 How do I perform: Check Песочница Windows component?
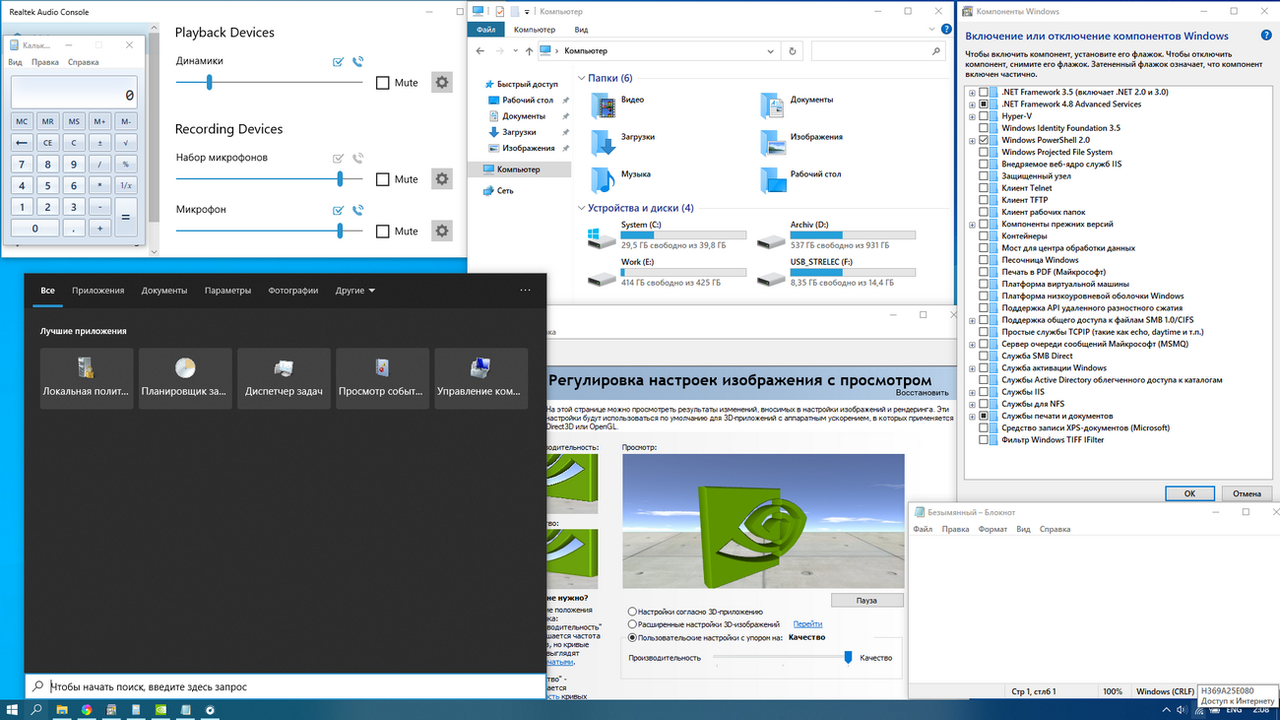(x=983, y=260)
